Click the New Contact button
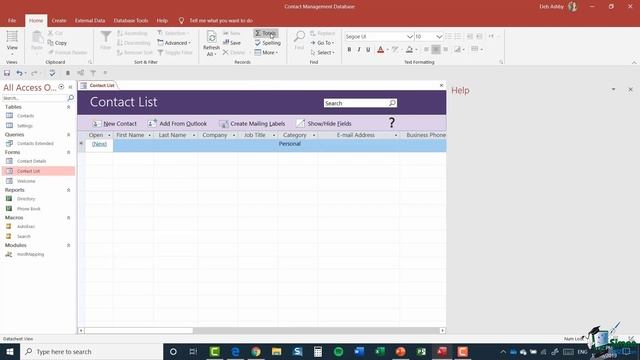Screen dimensions: 640x360 [114, 124]
